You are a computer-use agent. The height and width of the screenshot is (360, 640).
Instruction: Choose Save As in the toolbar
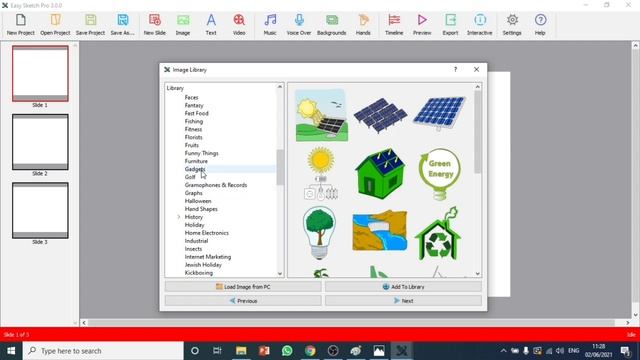click(122, 24)
